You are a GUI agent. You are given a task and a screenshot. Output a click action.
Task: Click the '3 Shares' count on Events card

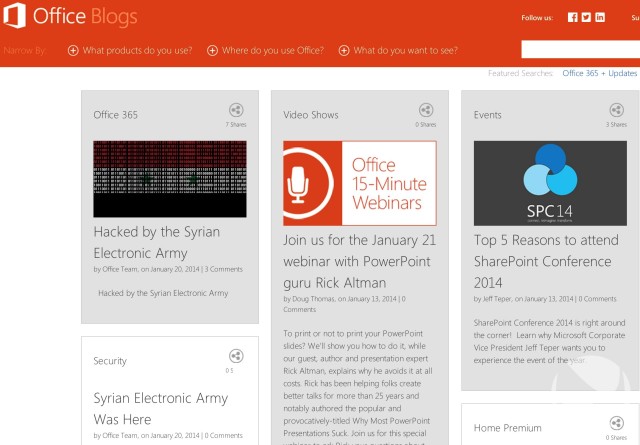pyautogui.click(x=616, y=125)
